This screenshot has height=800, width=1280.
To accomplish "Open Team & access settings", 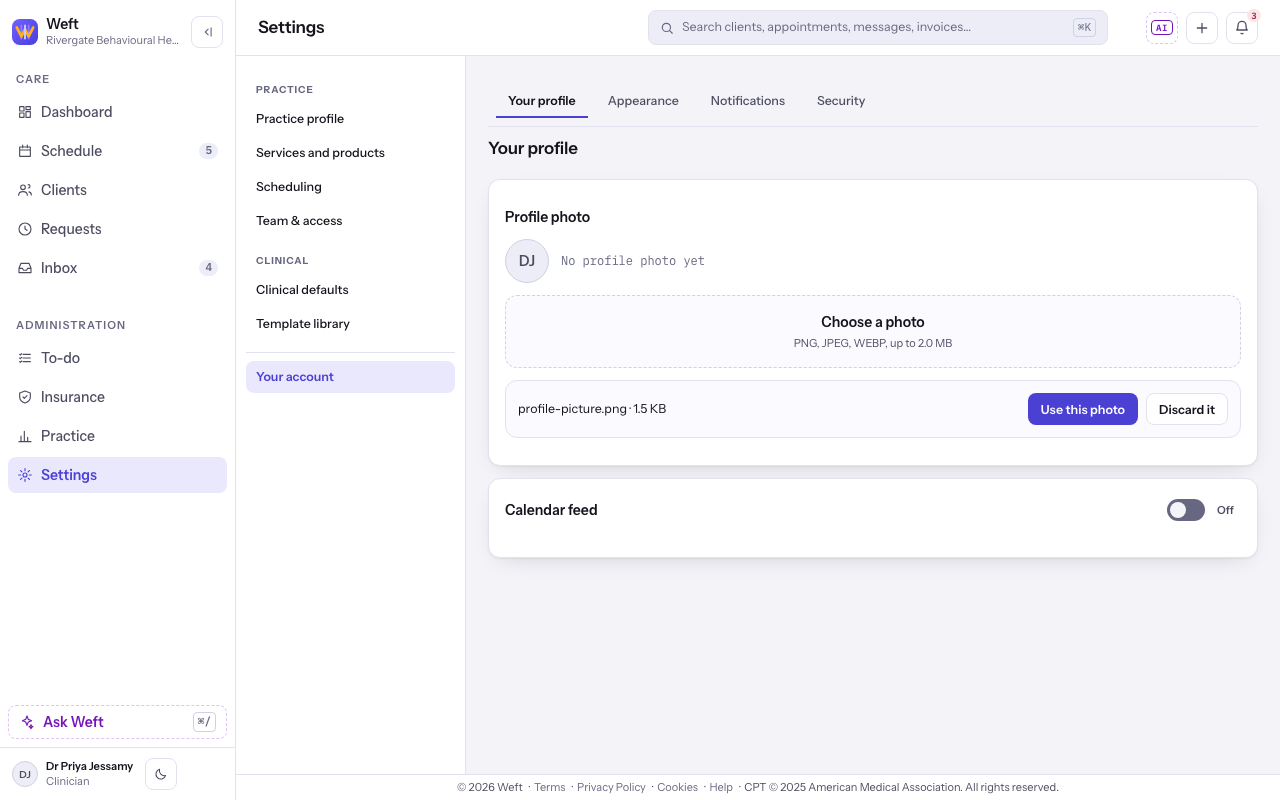I will coord(350,221).
